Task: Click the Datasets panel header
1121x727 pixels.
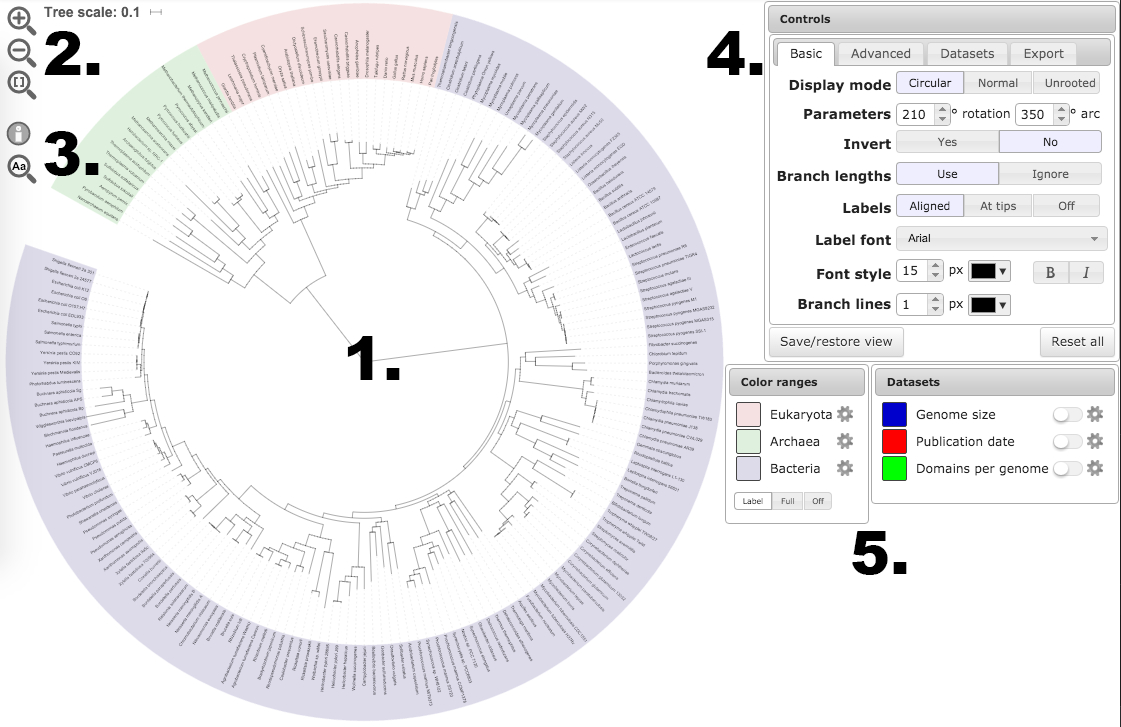Action: (x=995, y=382)
